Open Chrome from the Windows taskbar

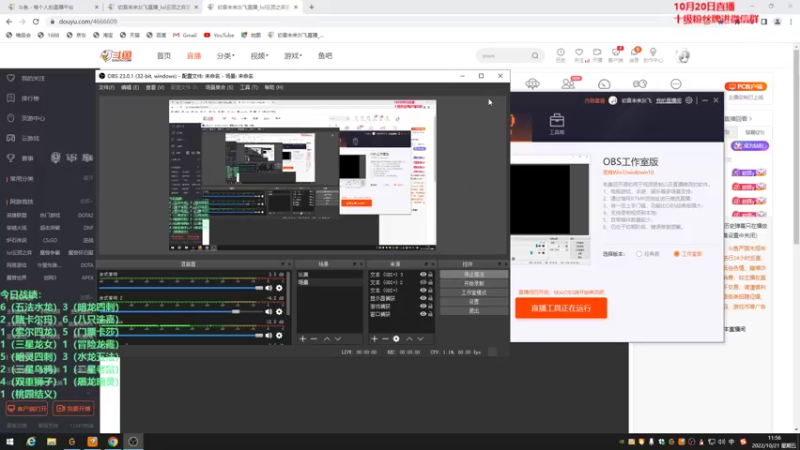(113, 442)
